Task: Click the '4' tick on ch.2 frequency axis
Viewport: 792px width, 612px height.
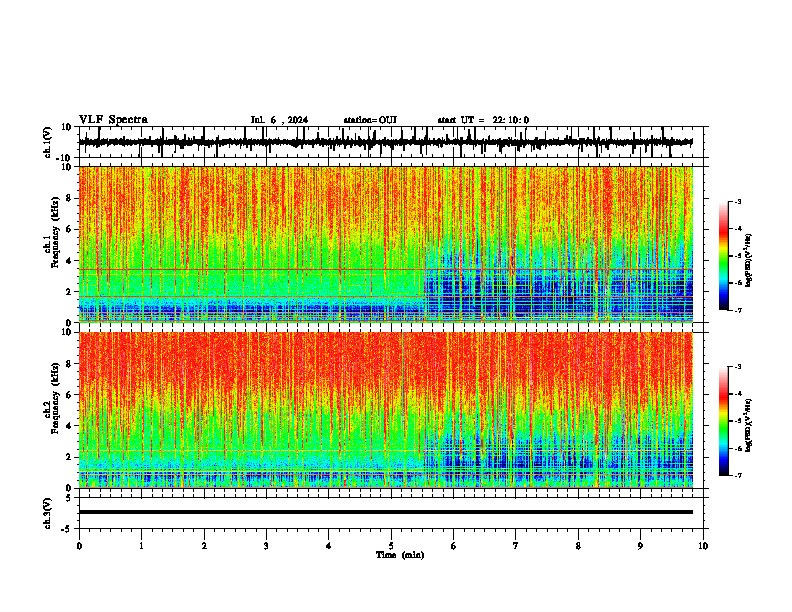Action: [x=69, y=426]
